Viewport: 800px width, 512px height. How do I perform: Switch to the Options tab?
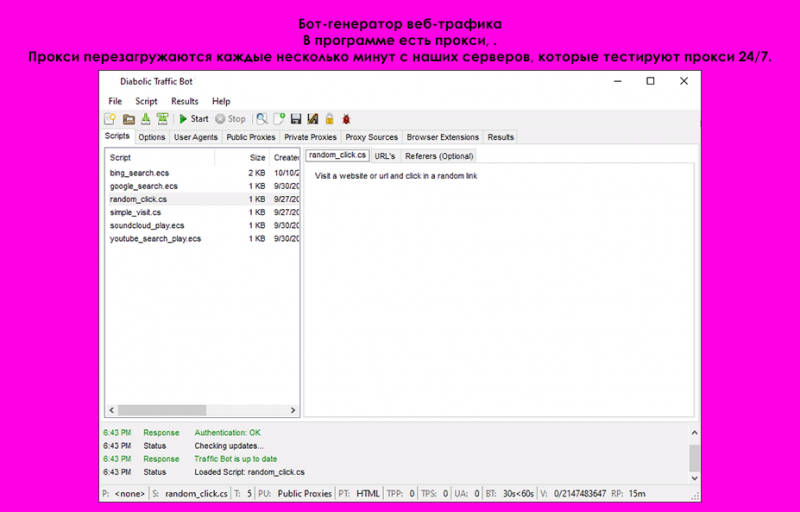[x=152, y=137]
